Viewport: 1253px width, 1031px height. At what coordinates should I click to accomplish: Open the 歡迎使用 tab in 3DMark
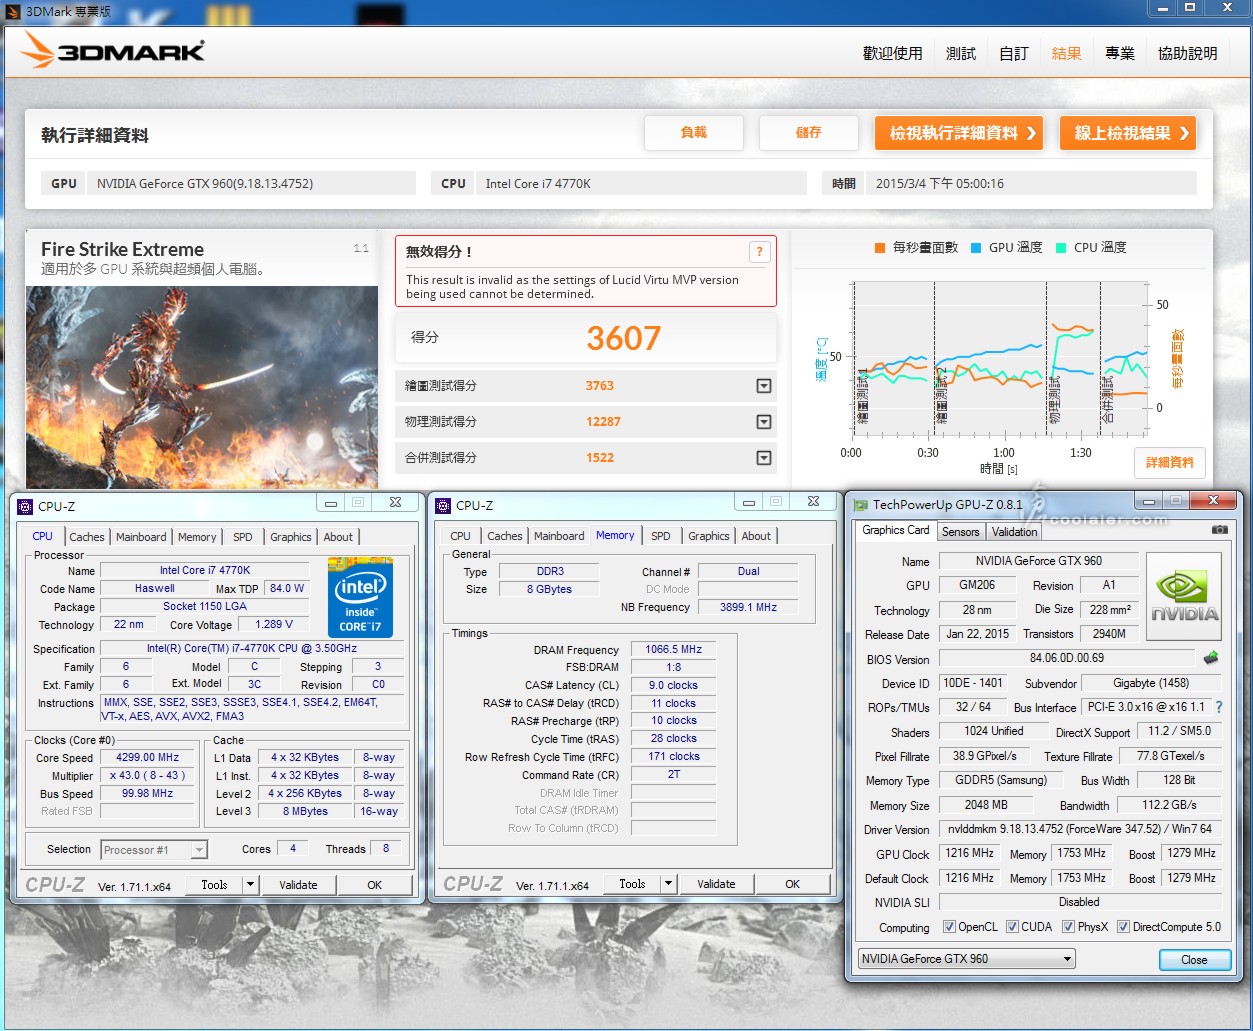893,53
